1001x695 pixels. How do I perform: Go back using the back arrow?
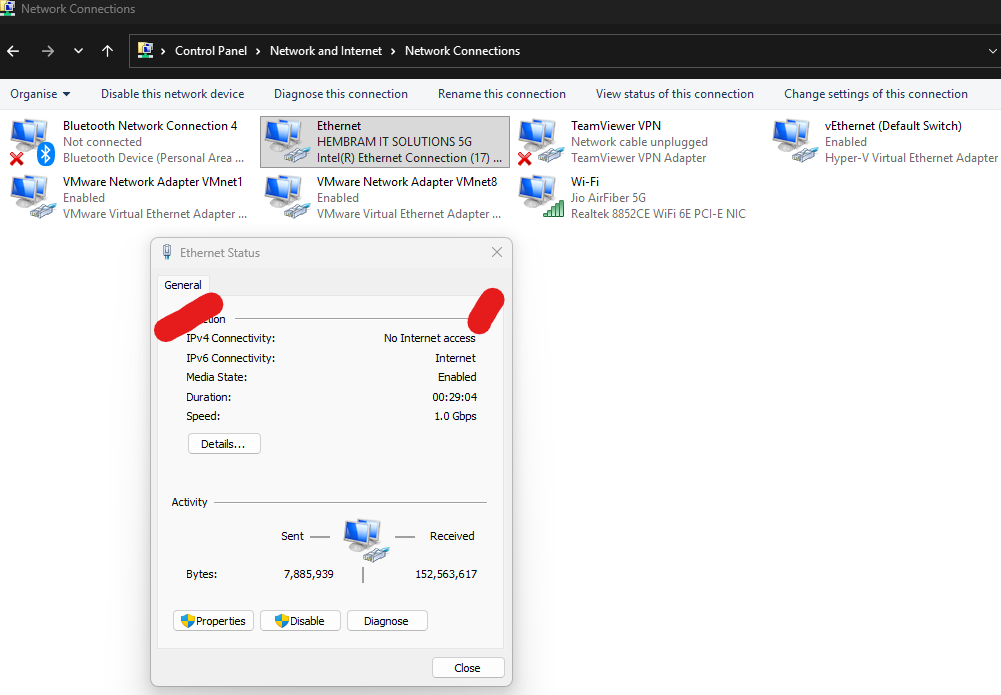13,51
